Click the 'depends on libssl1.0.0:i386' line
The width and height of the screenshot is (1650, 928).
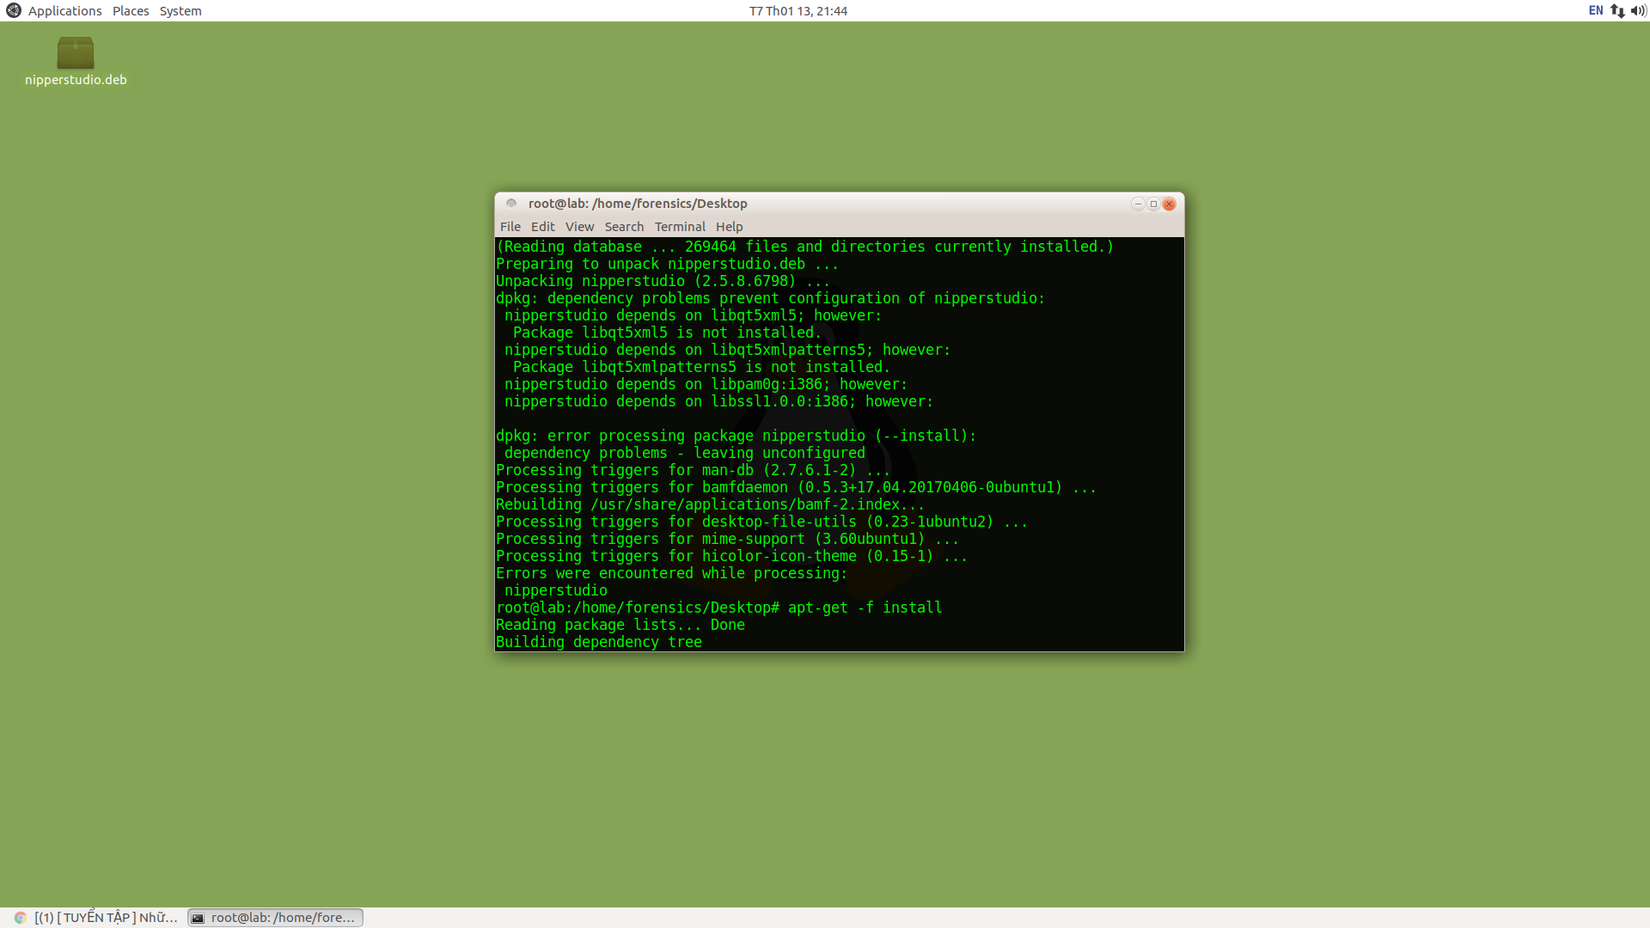click(719, 402)
